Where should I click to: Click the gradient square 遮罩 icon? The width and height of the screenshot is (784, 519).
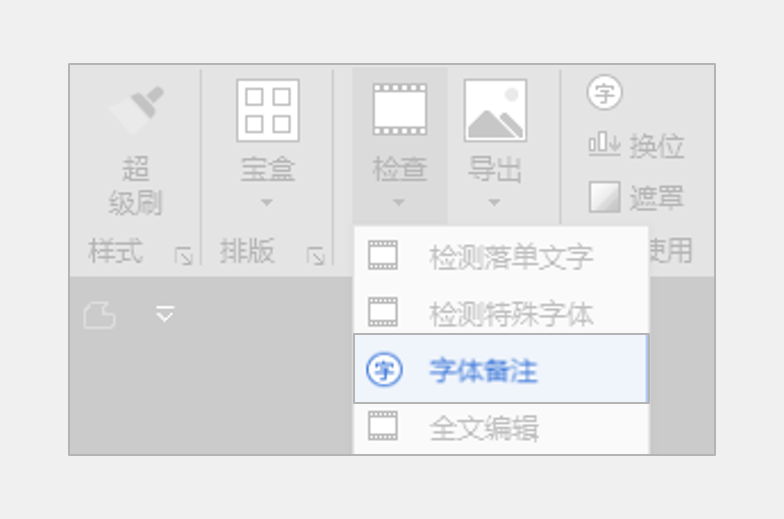click(x=604, y=196)
